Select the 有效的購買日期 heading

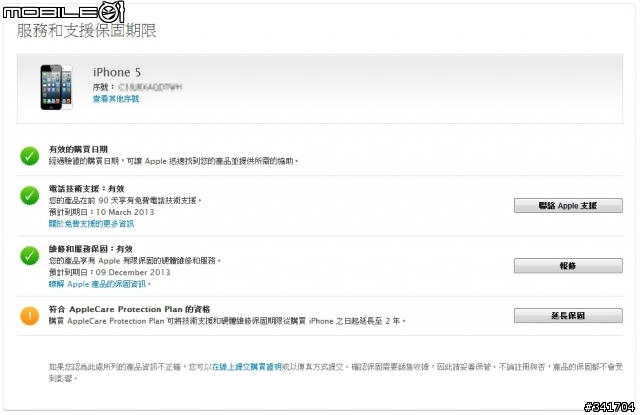pos(78,149)
